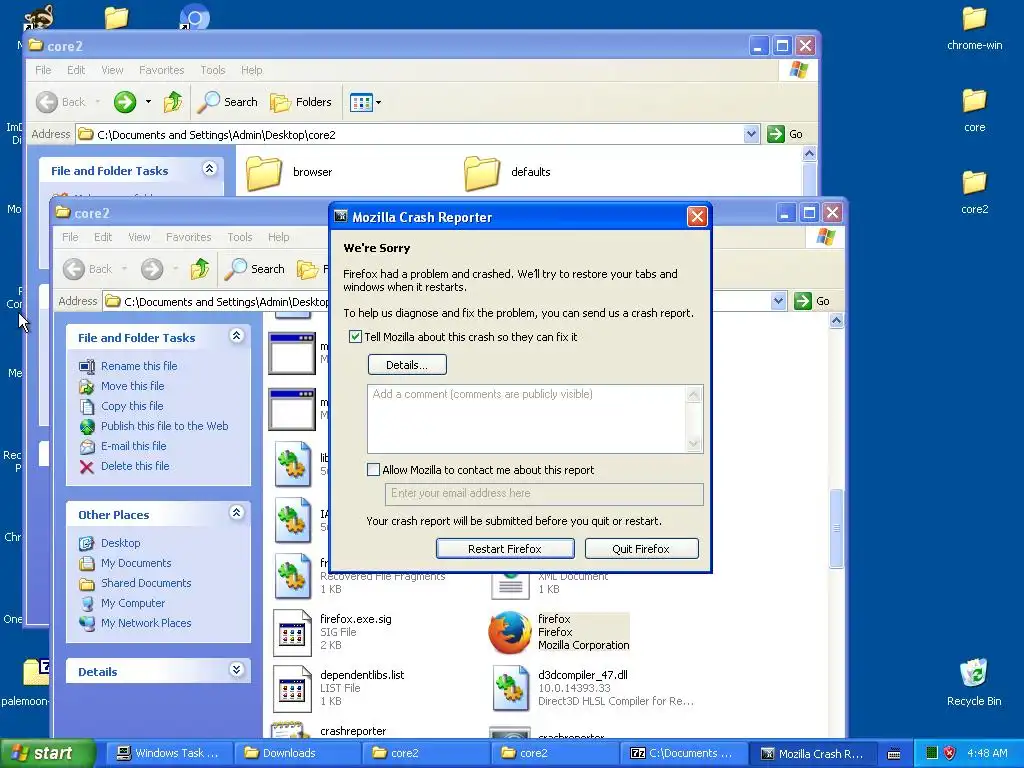
Task: Open address bar dropdown in front core2 window
Action: pos(778,301)
